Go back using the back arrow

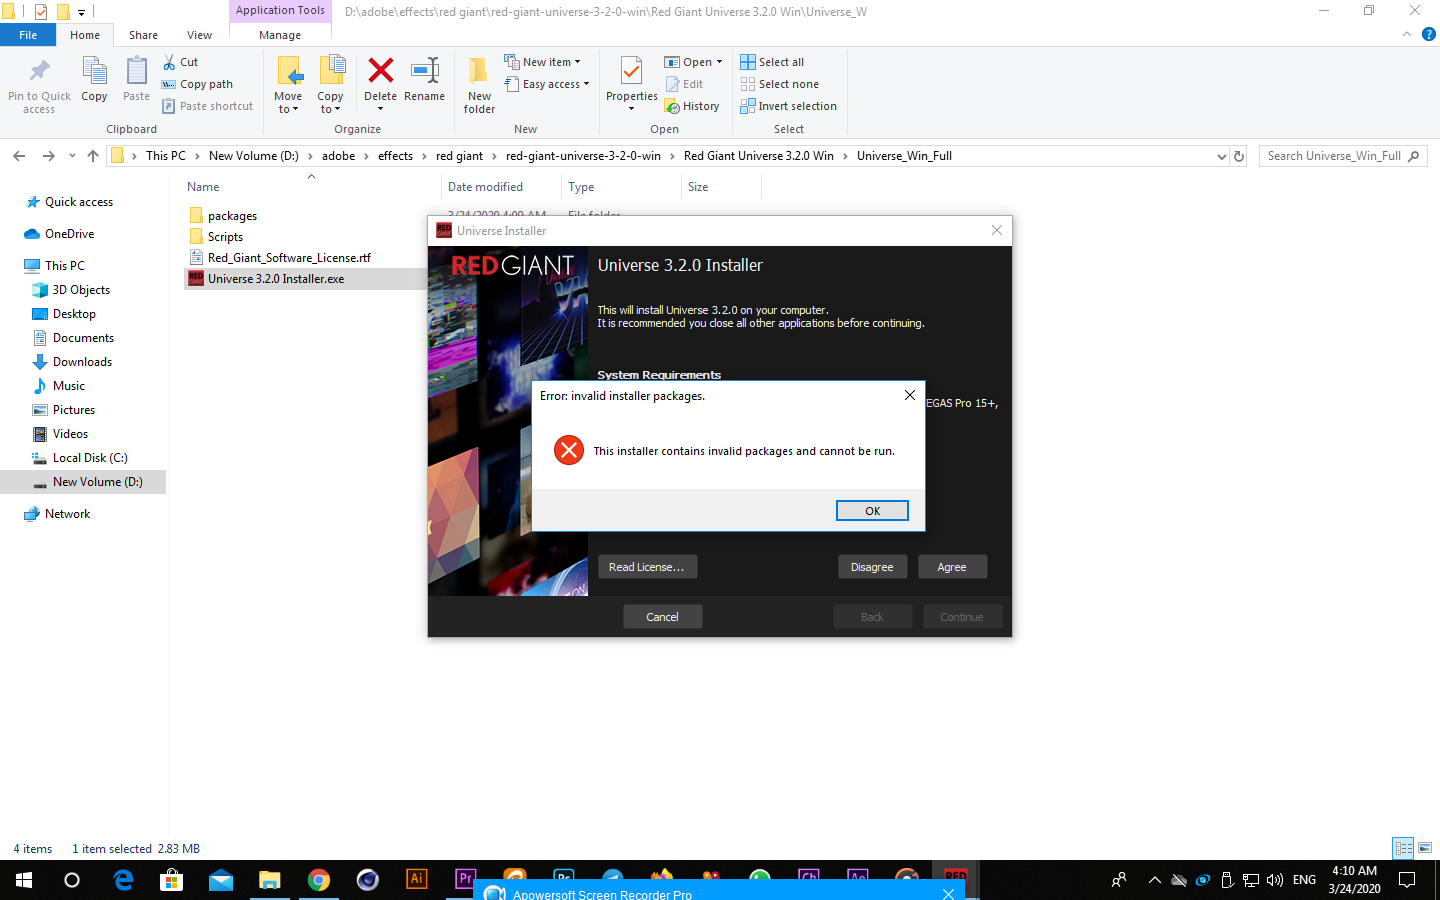pos(19,156)
